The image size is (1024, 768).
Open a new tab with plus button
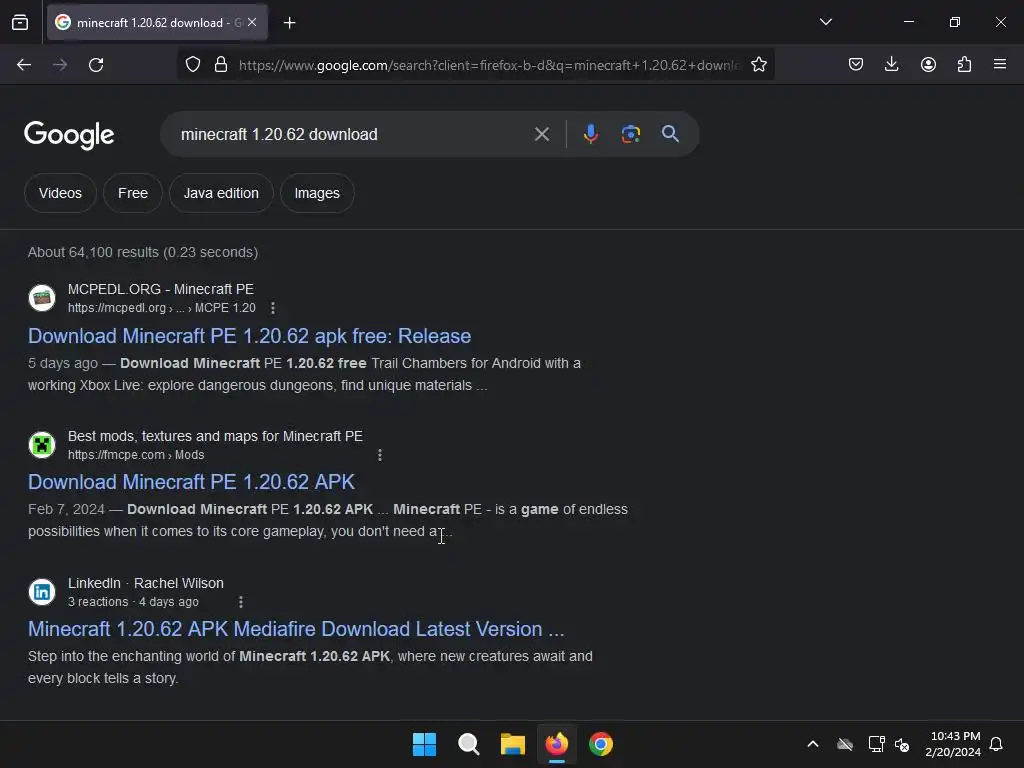click(x=289, y=23)
